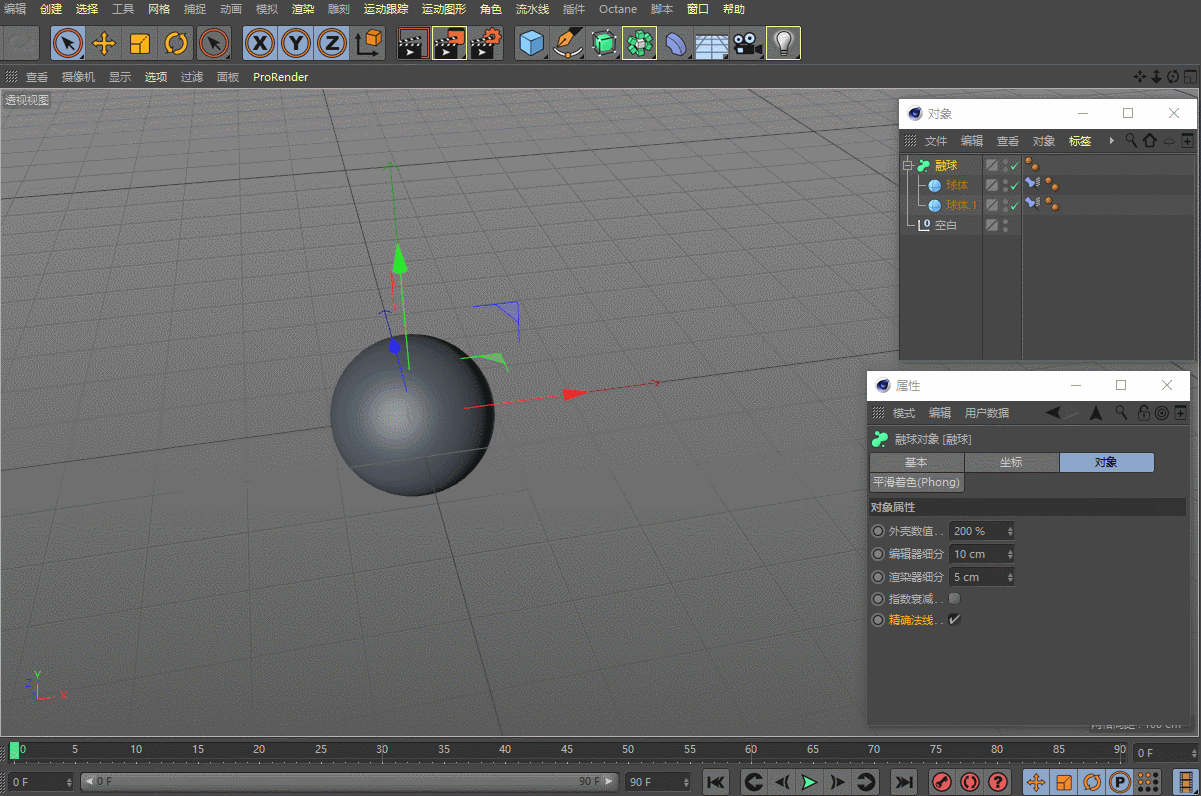Toggle the world coordinate system cube icon
The width and height of the screenshot is (1201, 796).
pos(369,43)
